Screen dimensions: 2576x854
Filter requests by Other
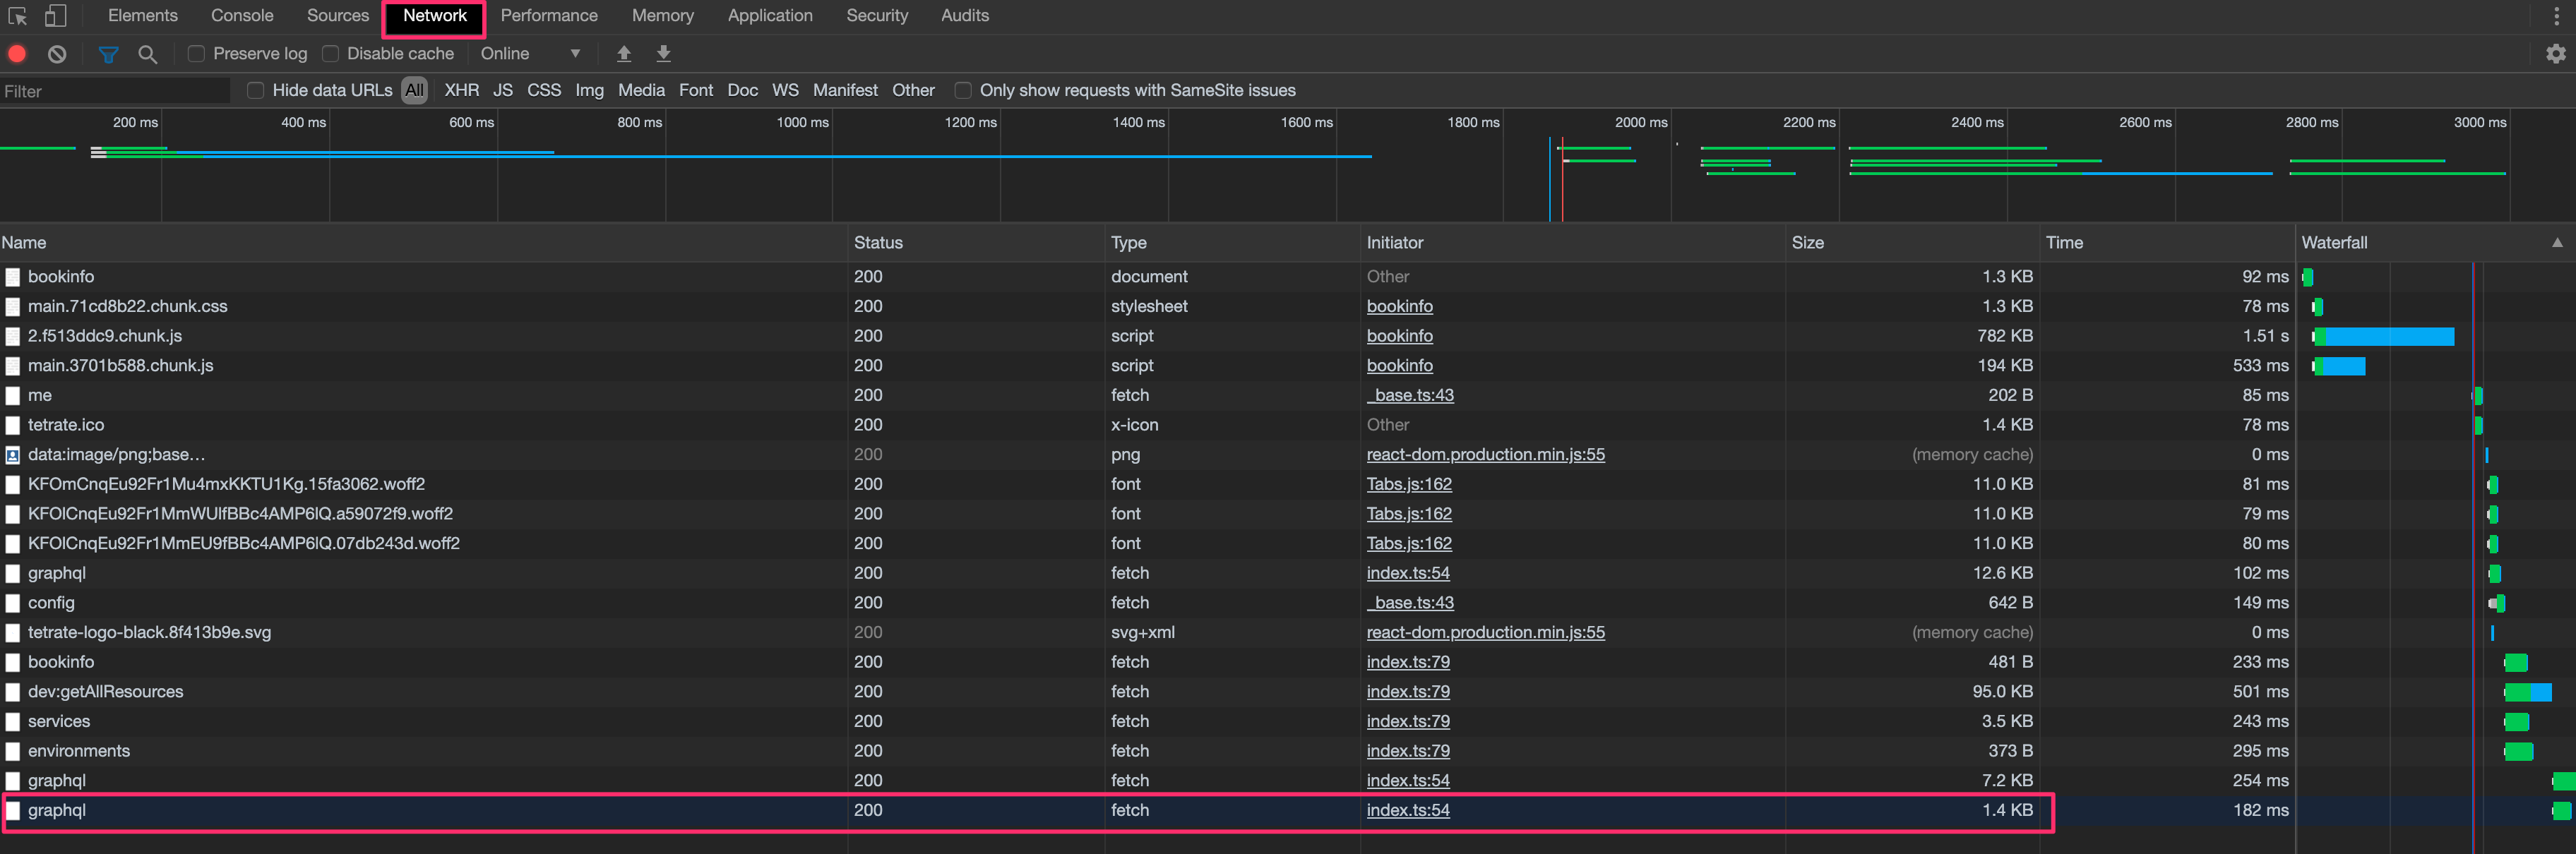click(913, 91)
